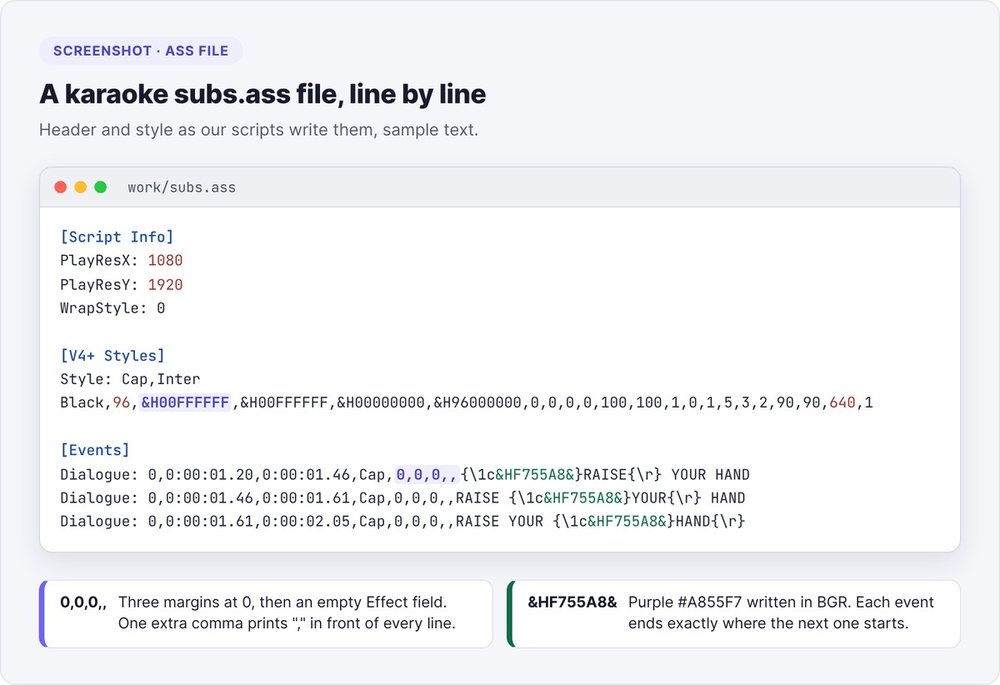
Task: Click the PlayResX value 1080
Action: point(165,260)
